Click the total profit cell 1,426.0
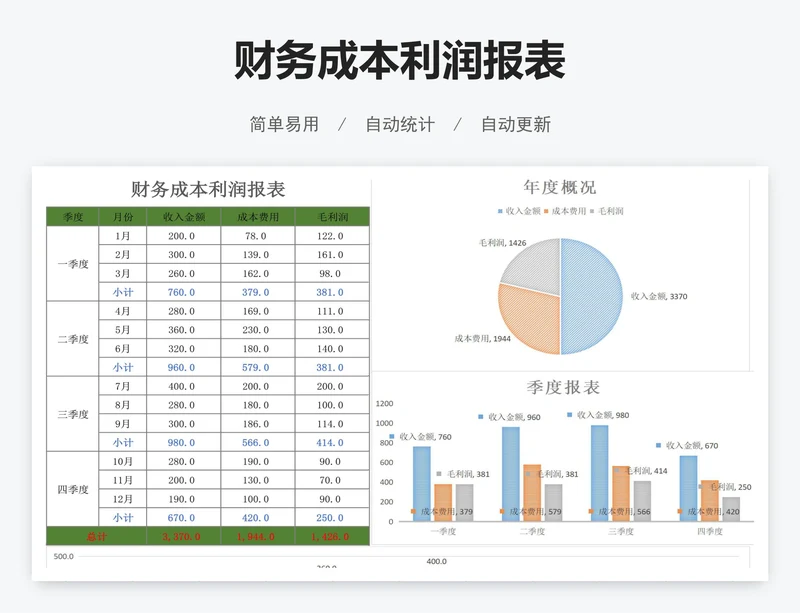Screen dimensions: 800x613 (x=332, y=536)
